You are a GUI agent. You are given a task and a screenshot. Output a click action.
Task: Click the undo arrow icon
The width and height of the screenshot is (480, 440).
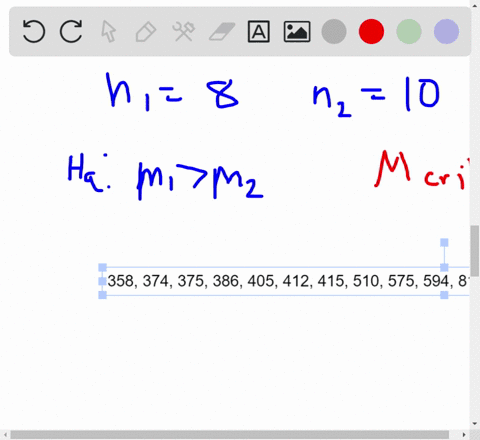pyautogui.click(x=33, y=31)
